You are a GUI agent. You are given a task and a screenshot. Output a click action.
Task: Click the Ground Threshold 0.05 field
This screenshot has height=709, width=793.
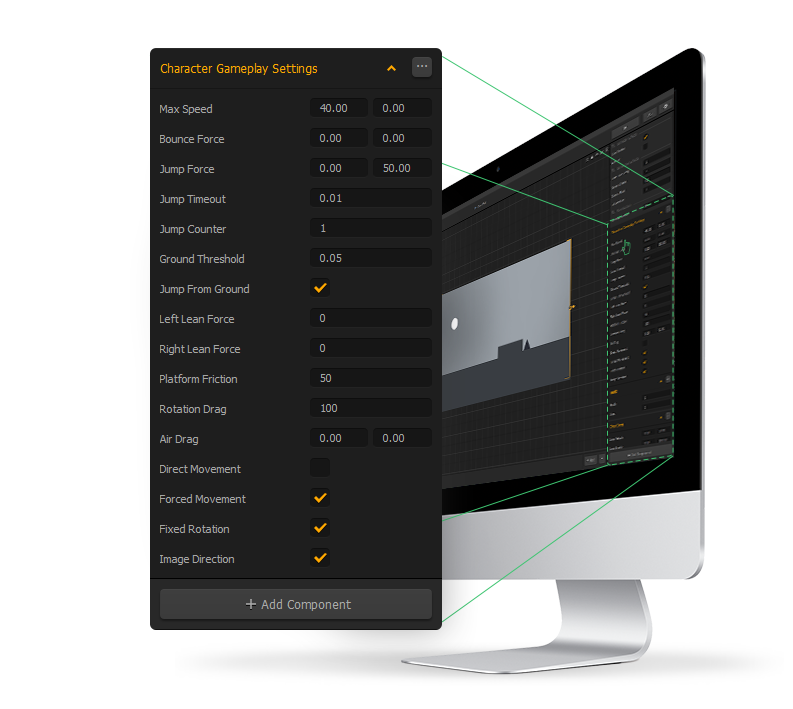tap(371, 258)
